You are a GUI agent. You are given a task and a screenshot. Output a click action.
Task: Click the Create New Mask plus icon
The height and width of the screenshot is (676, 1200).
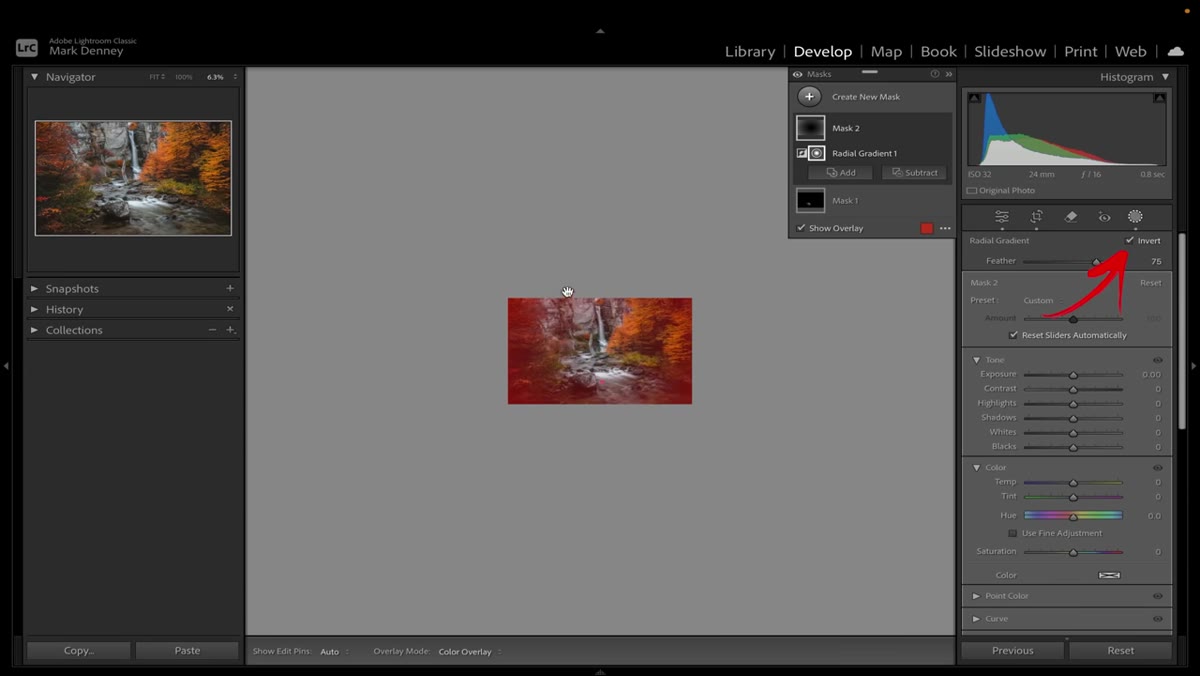point(809,97)
